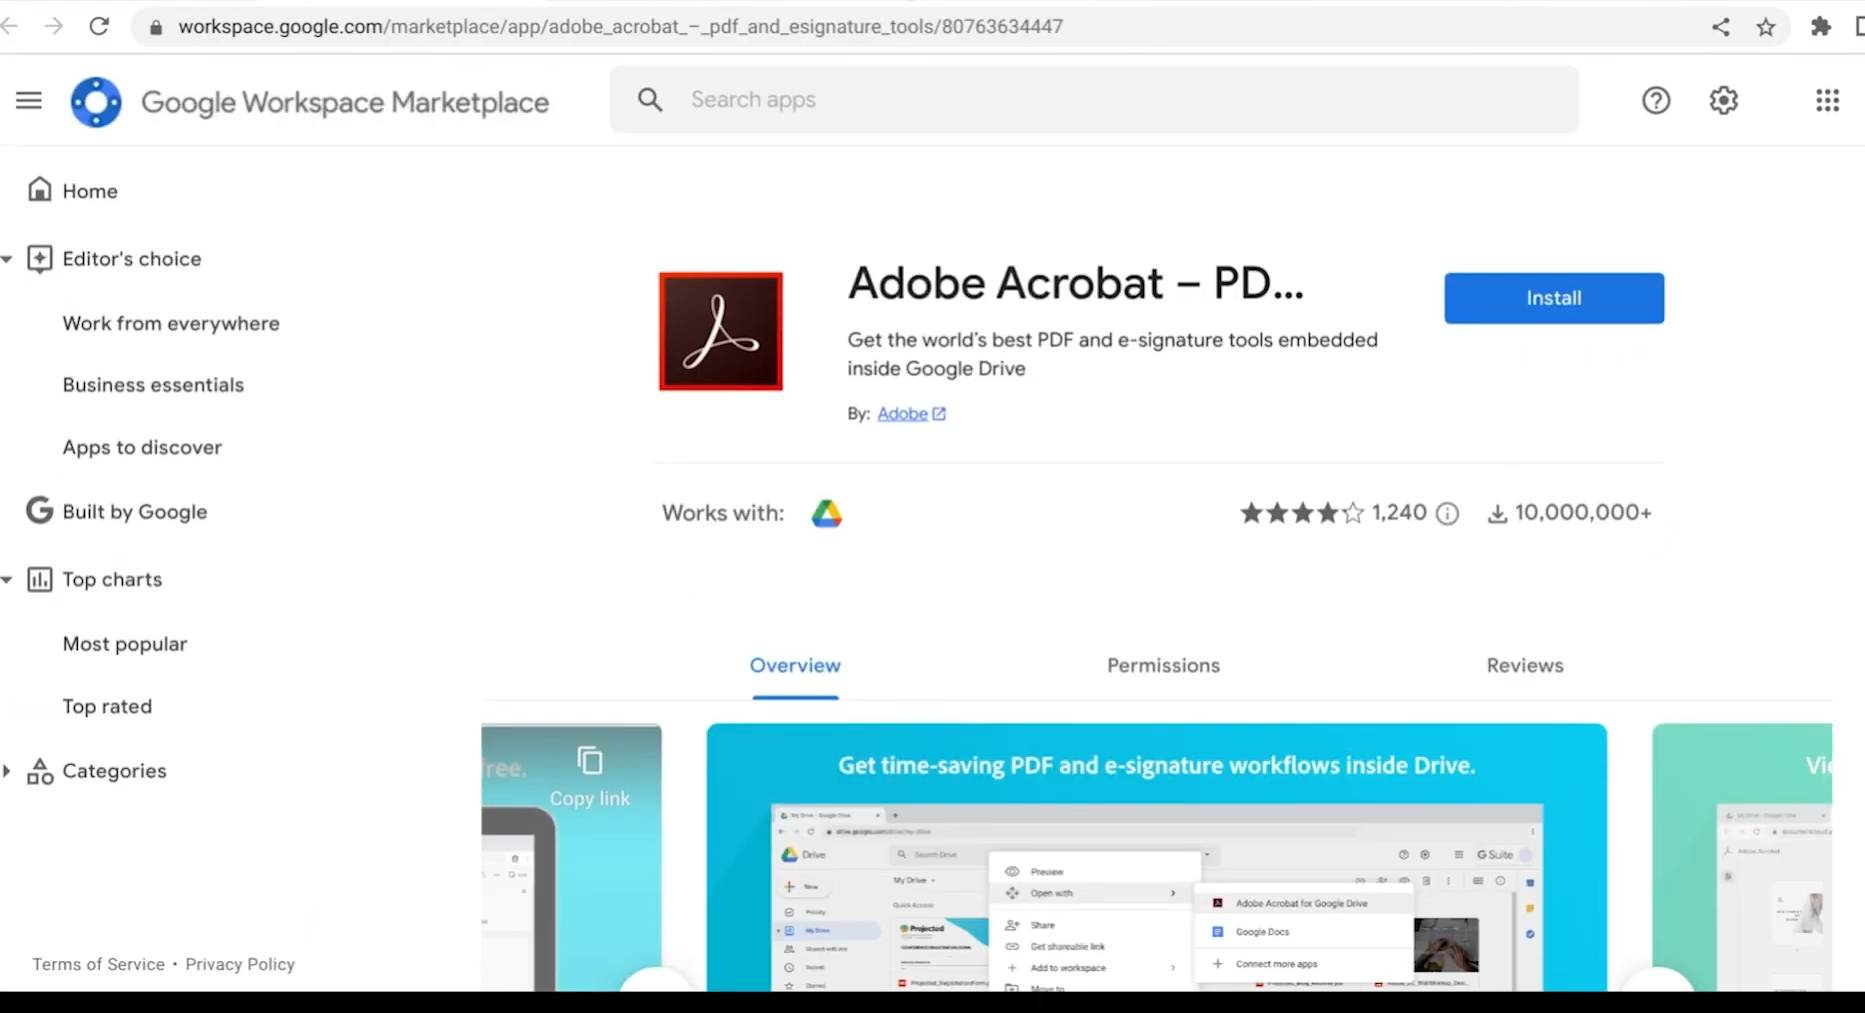Click the Home house icon
Screen dimensions: 1865x1013
pyautogui.click(x=39, y=190)
